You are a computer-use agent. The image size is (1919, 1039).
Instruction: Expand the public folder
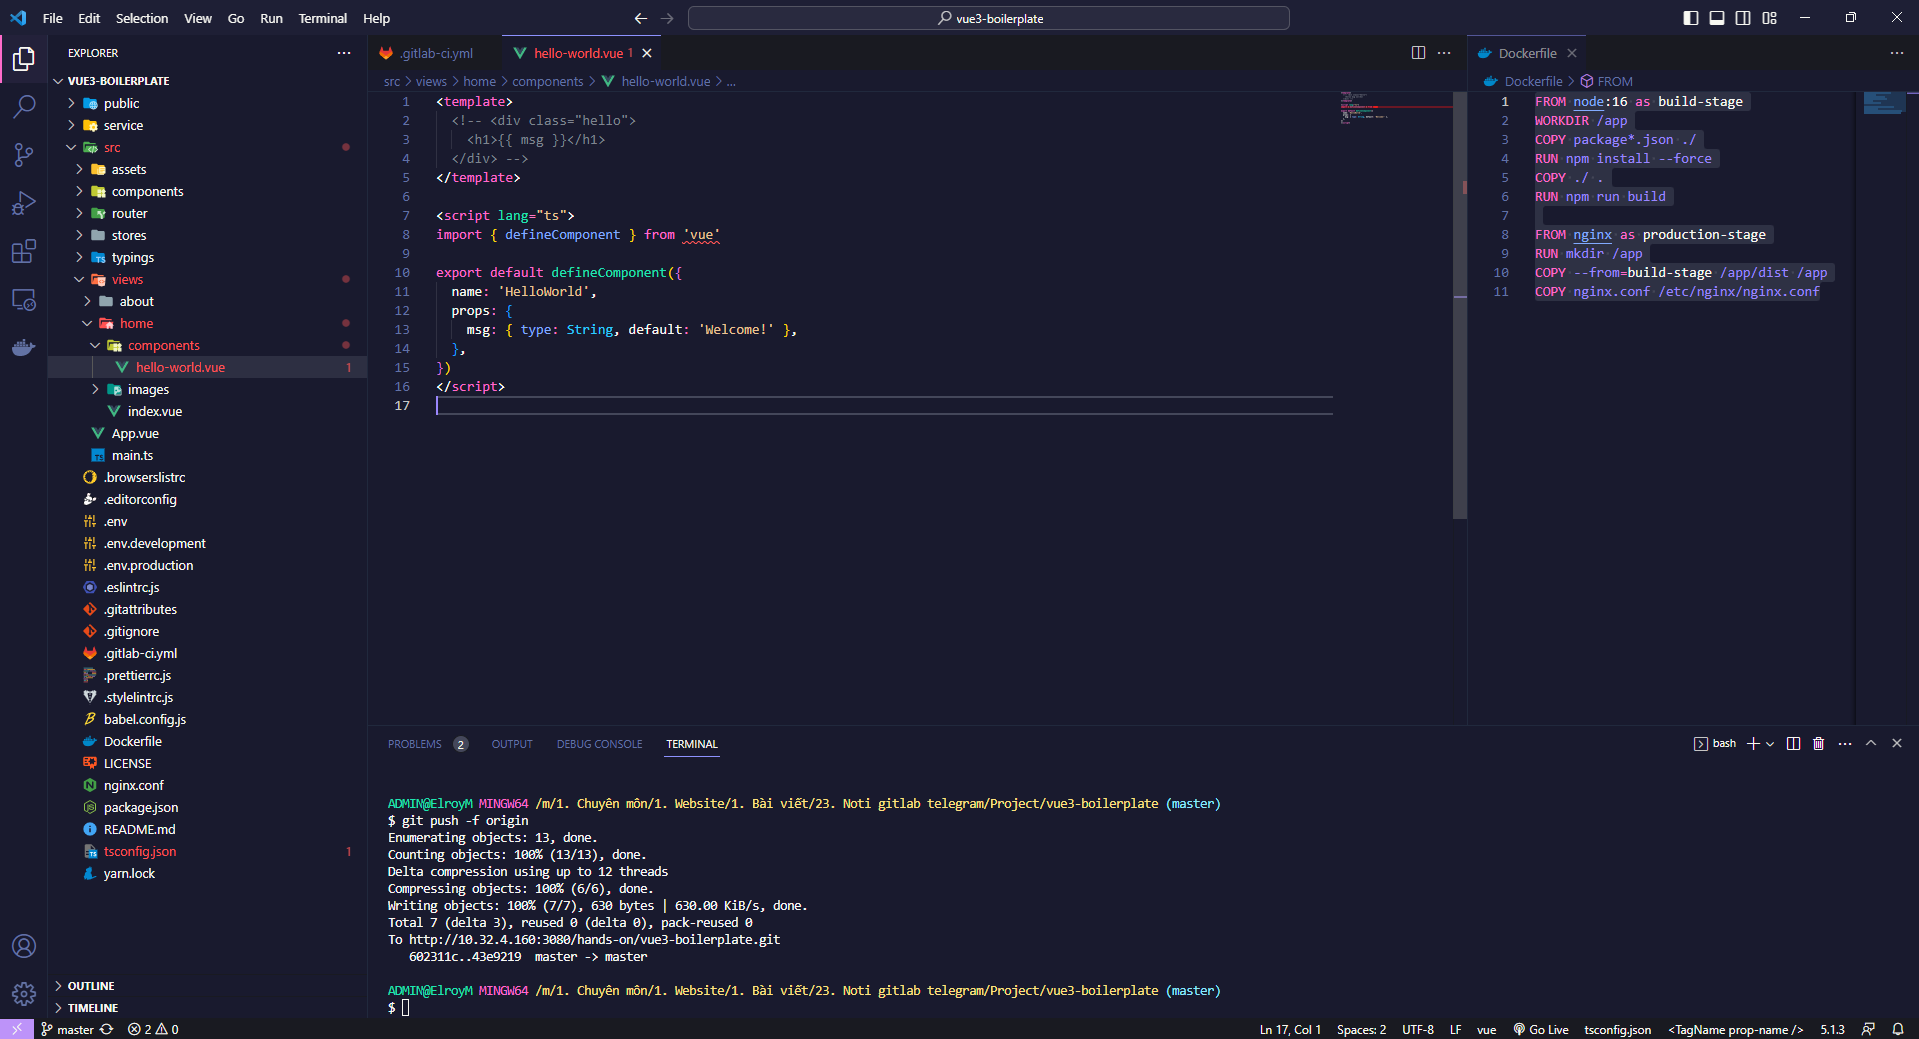click(x=207, y=103)
